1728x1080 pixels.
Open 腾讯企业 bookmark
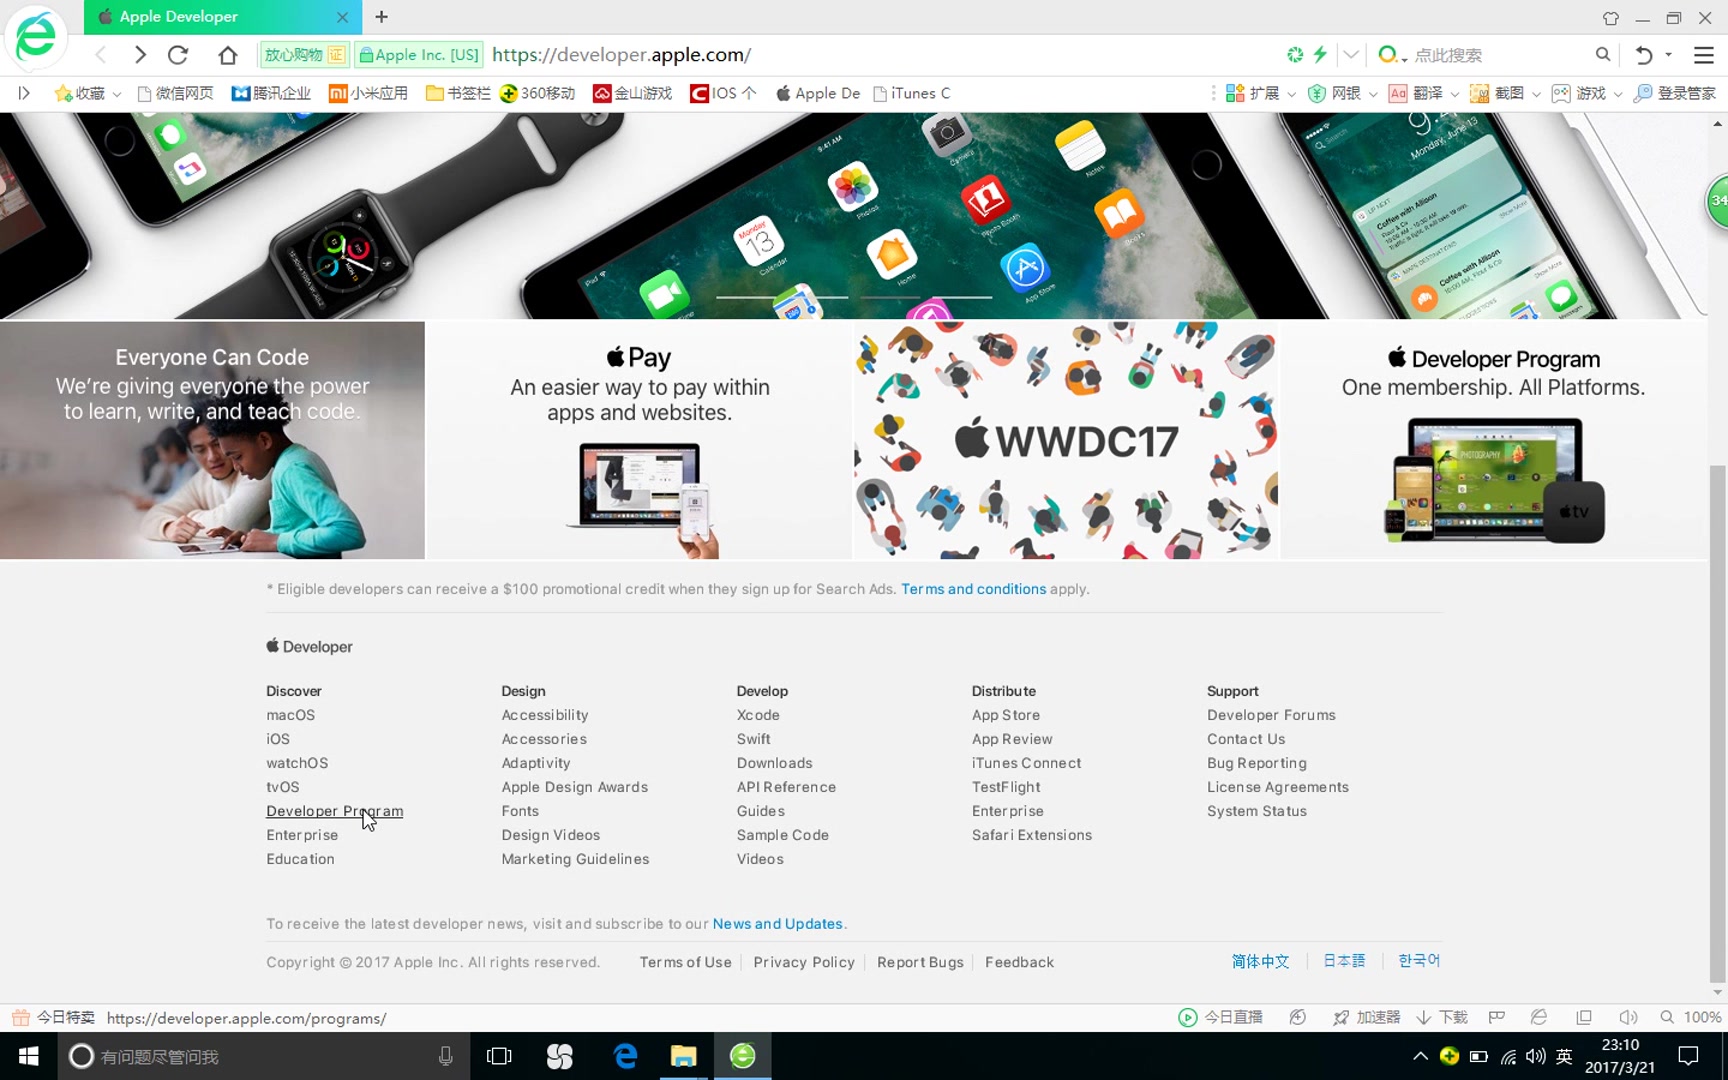271,93
